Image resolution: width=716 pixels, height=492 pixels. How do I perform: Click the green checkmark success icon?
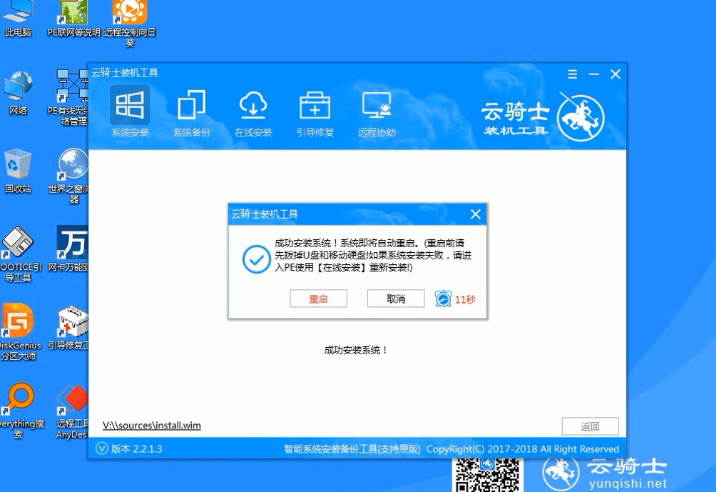[256, 259]
